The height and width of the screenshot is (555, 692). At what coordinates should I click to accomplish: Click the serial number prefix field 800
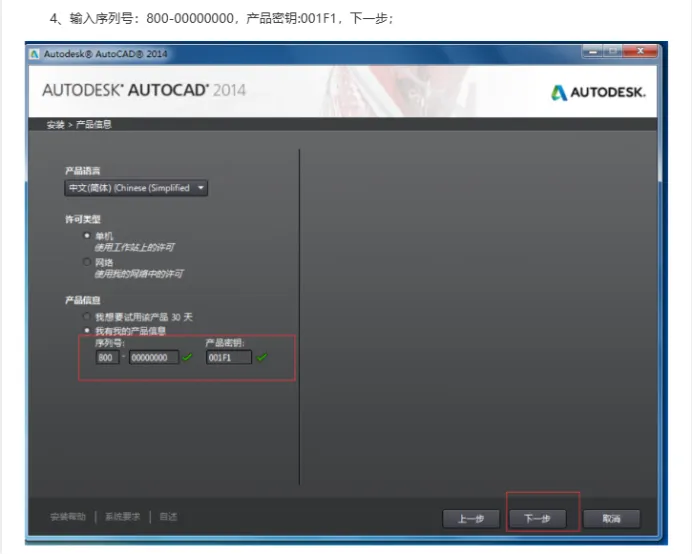click(107, 357)
